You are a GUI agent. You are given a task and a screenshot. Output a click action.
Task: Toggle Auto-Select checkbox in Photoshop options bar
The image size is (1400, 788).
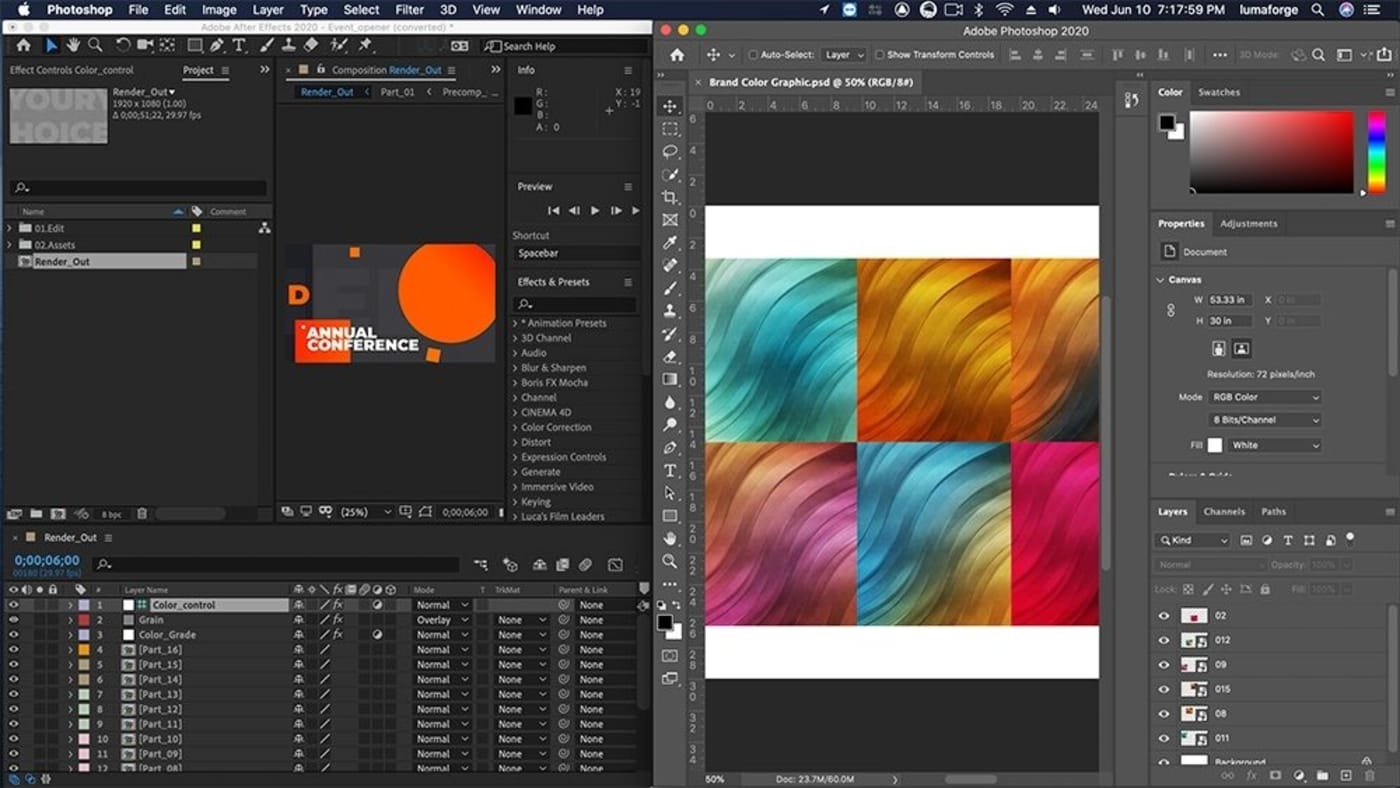(754, 55)
